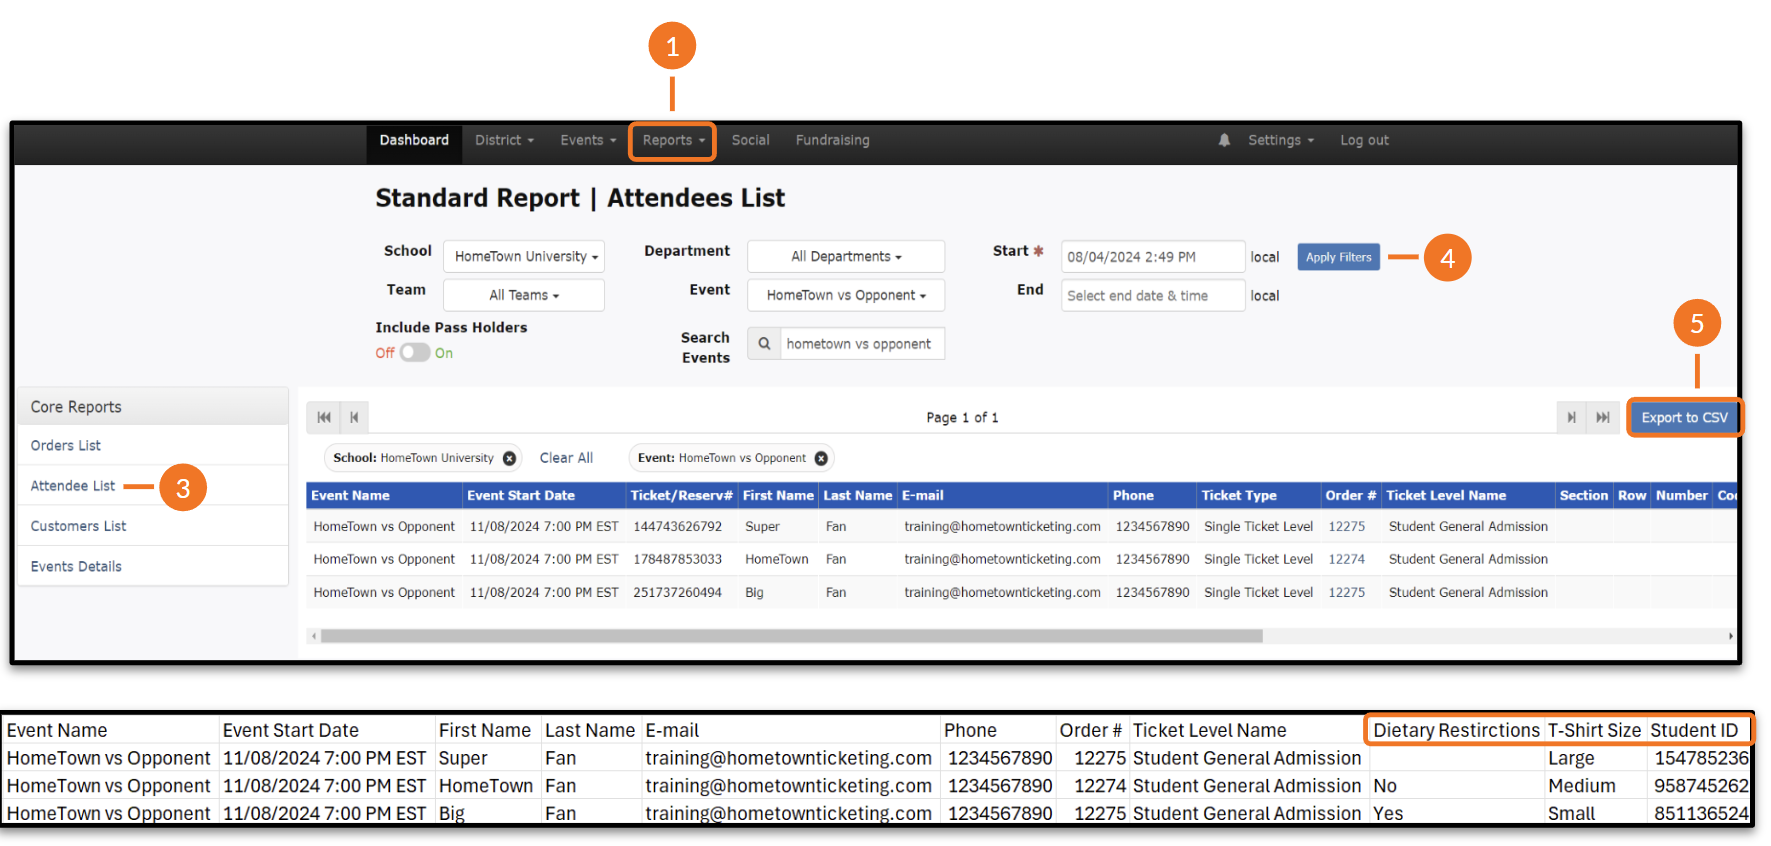Jump to the last page of results
The width and height of the screenshot is (1771, 846).
pos(1602,418)
